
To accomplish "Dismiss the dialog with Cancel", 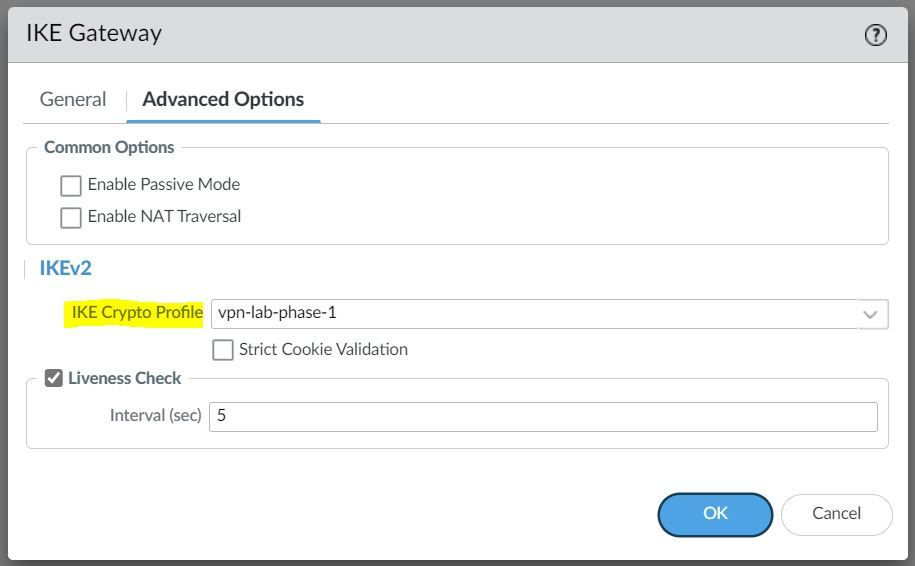I will point(836,514).
